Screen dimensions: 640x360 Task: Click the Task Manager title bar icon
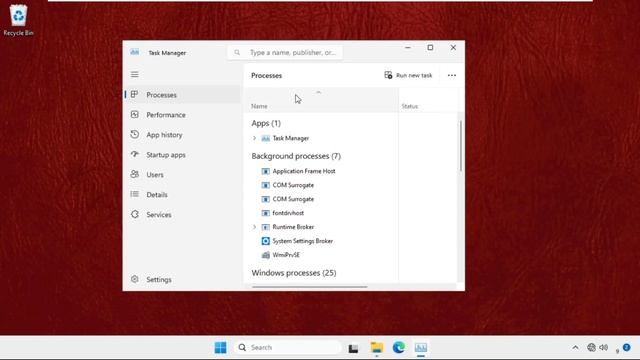click(135, 52)
